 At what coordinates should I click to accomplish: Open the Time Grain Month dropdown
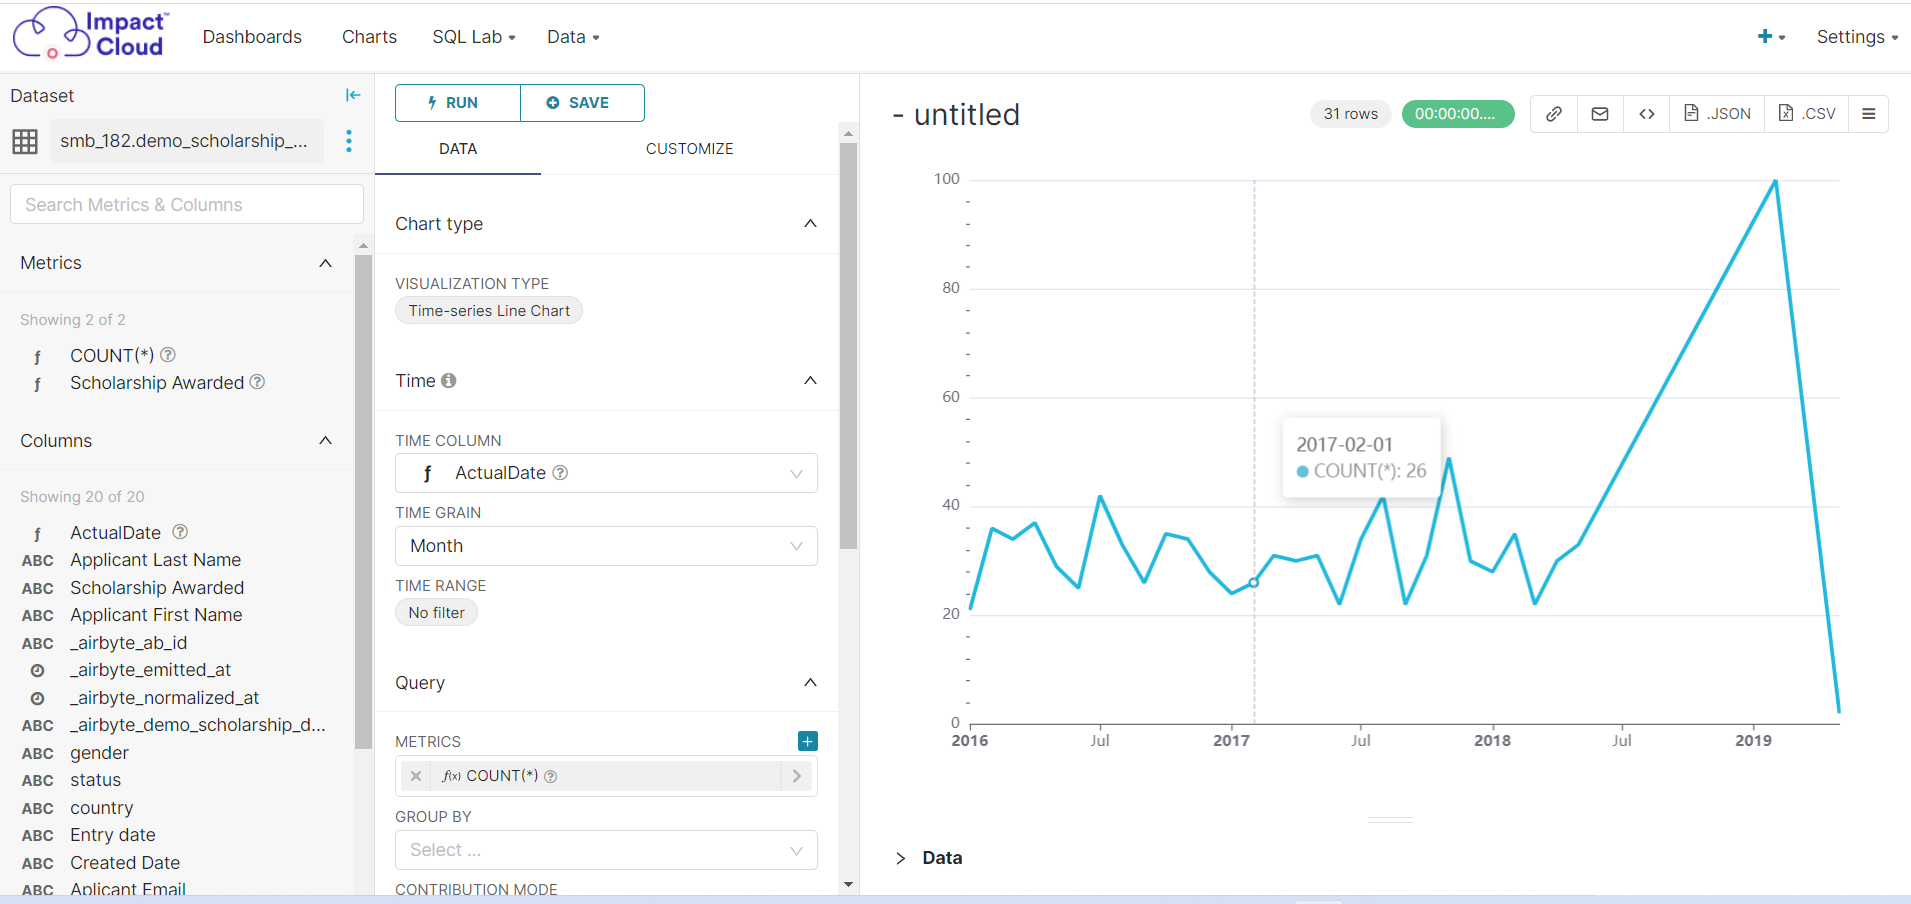click(x=604, y=546)
